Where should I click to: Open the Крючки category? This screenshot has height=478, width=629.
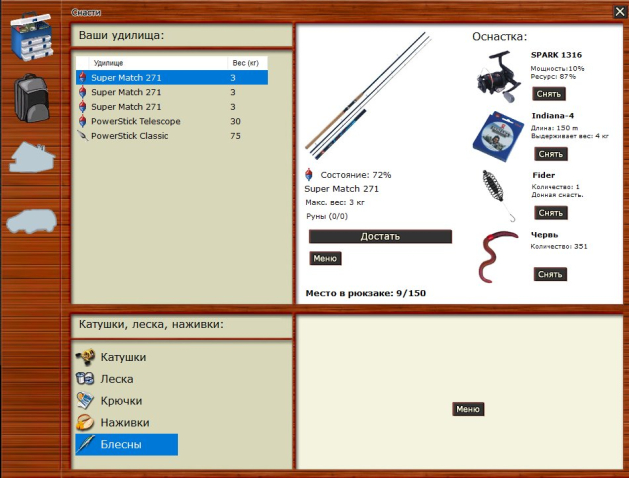click(122, 401)
